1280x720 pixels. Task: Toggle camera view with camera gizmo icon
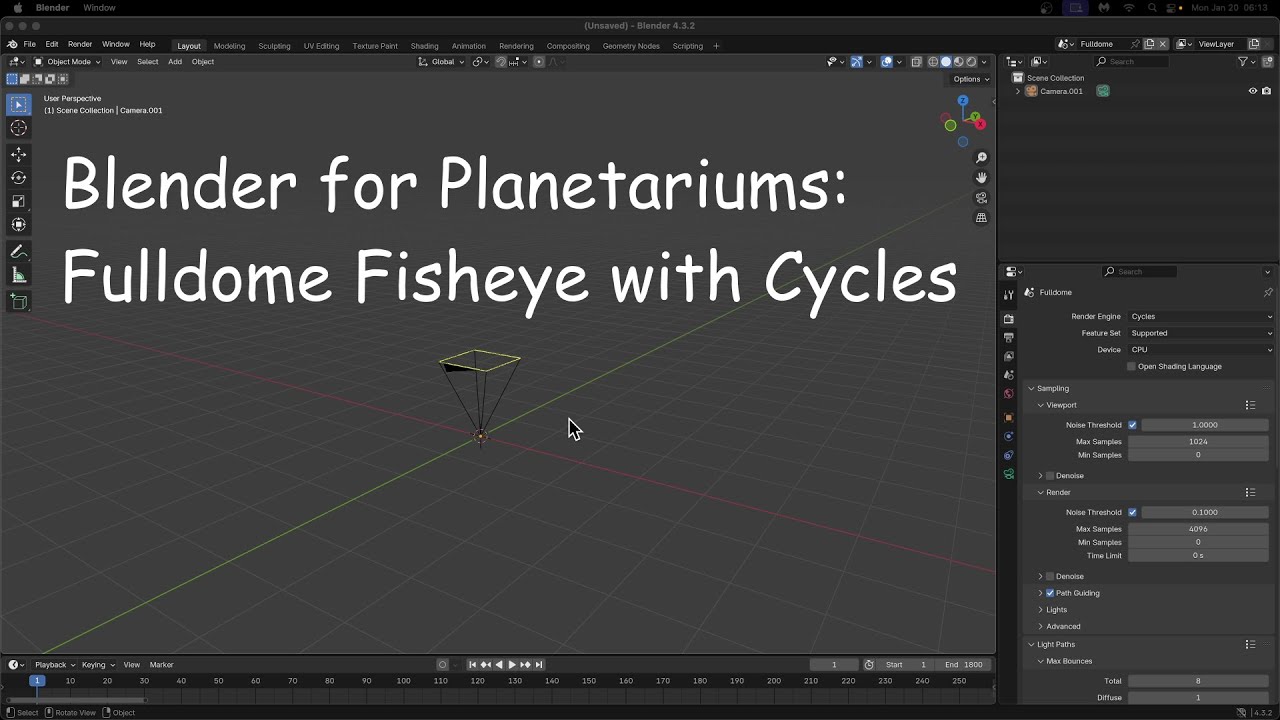point(982,198)
